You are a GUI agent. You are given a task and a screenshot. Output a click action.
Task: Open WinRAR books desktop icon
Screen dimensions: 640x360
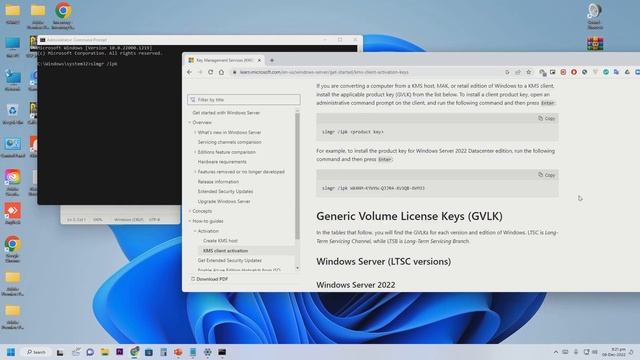[x=595, y=44]
